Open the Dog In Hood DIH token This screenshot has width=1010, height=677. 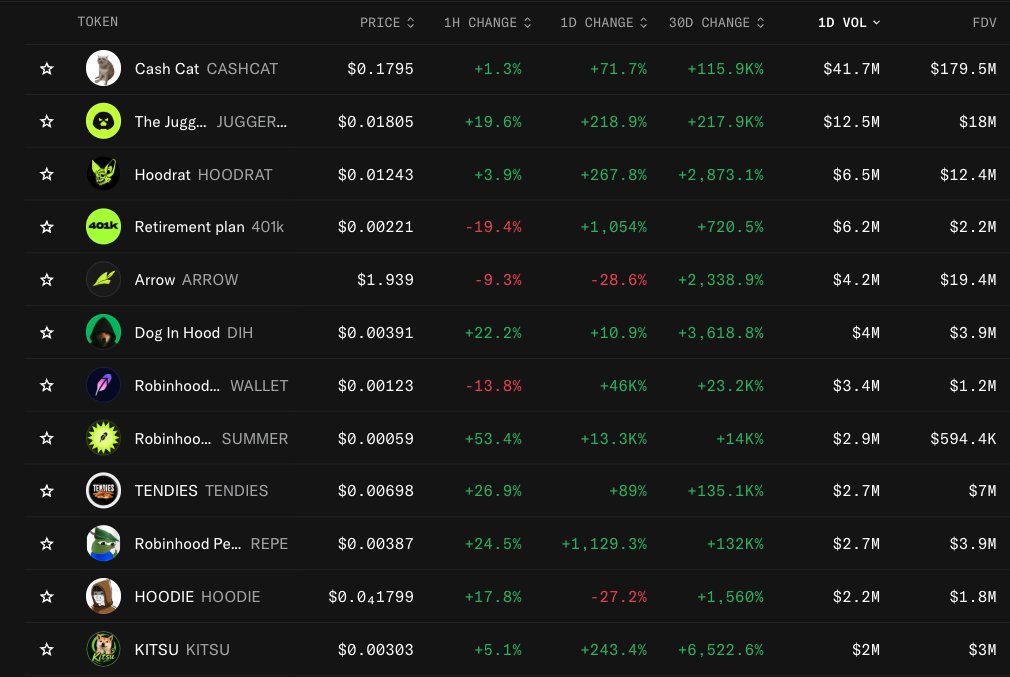[x=193, y=332]
